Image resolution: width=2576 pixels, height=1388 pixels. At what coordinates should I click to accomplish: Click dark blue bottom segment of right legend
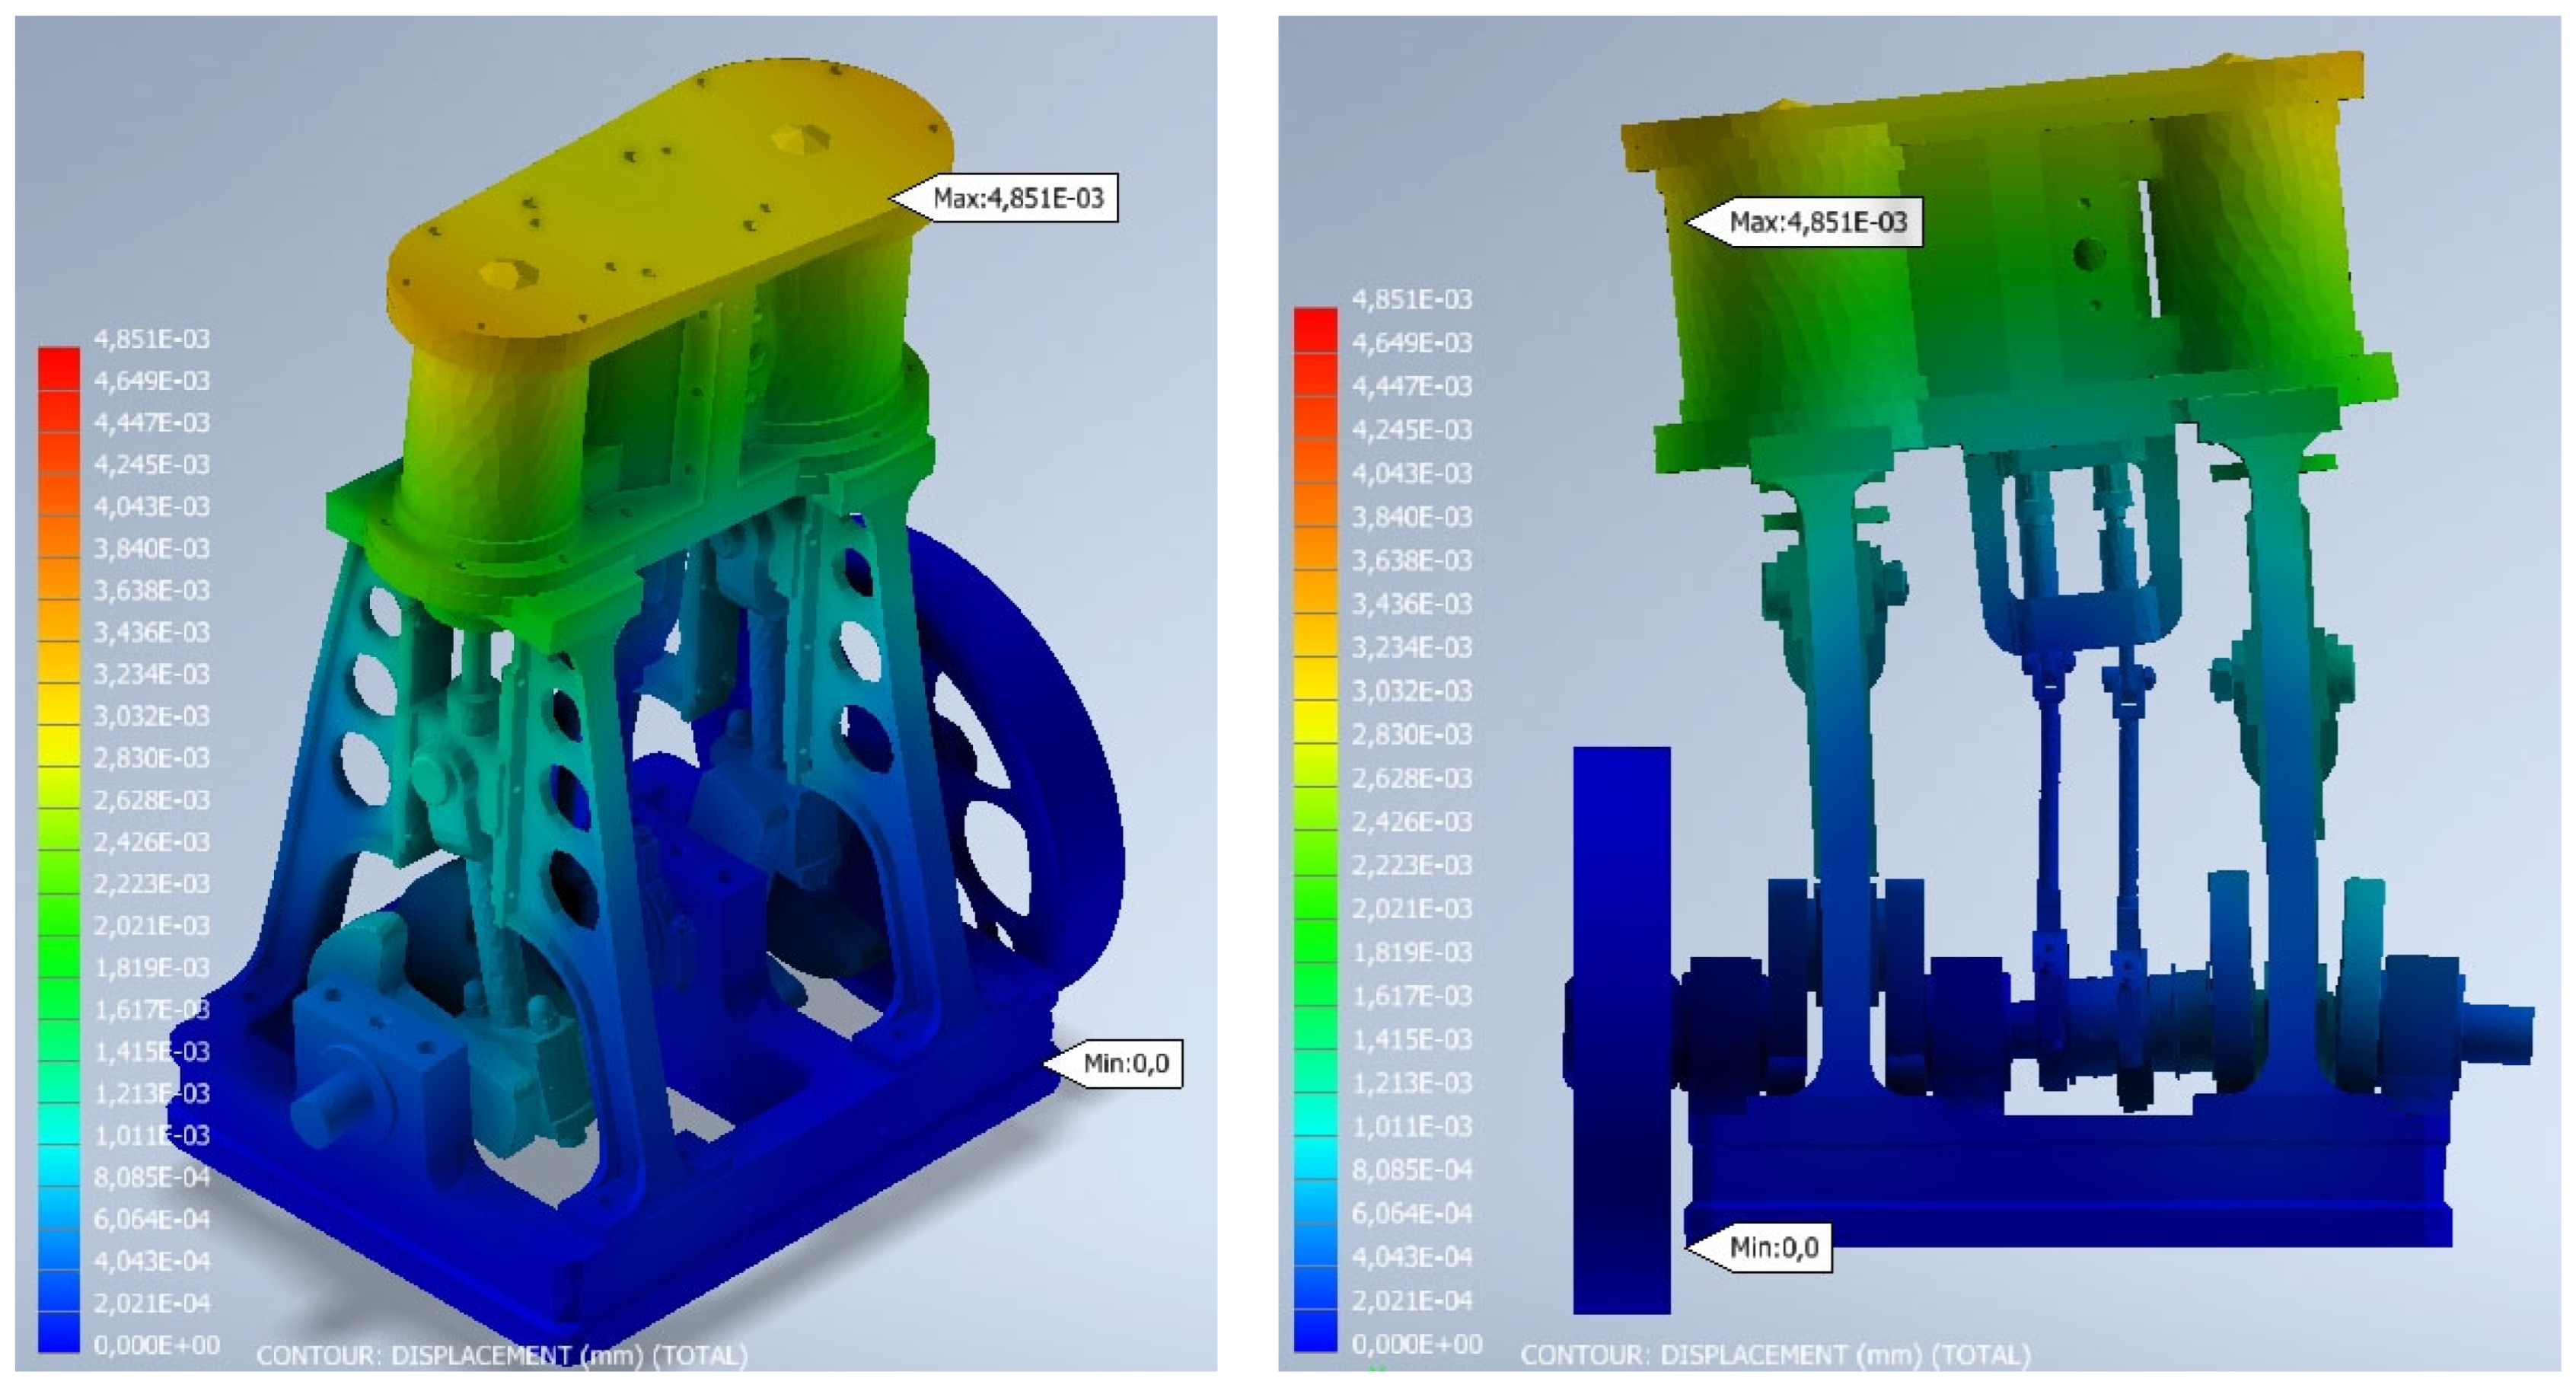1315,1330
